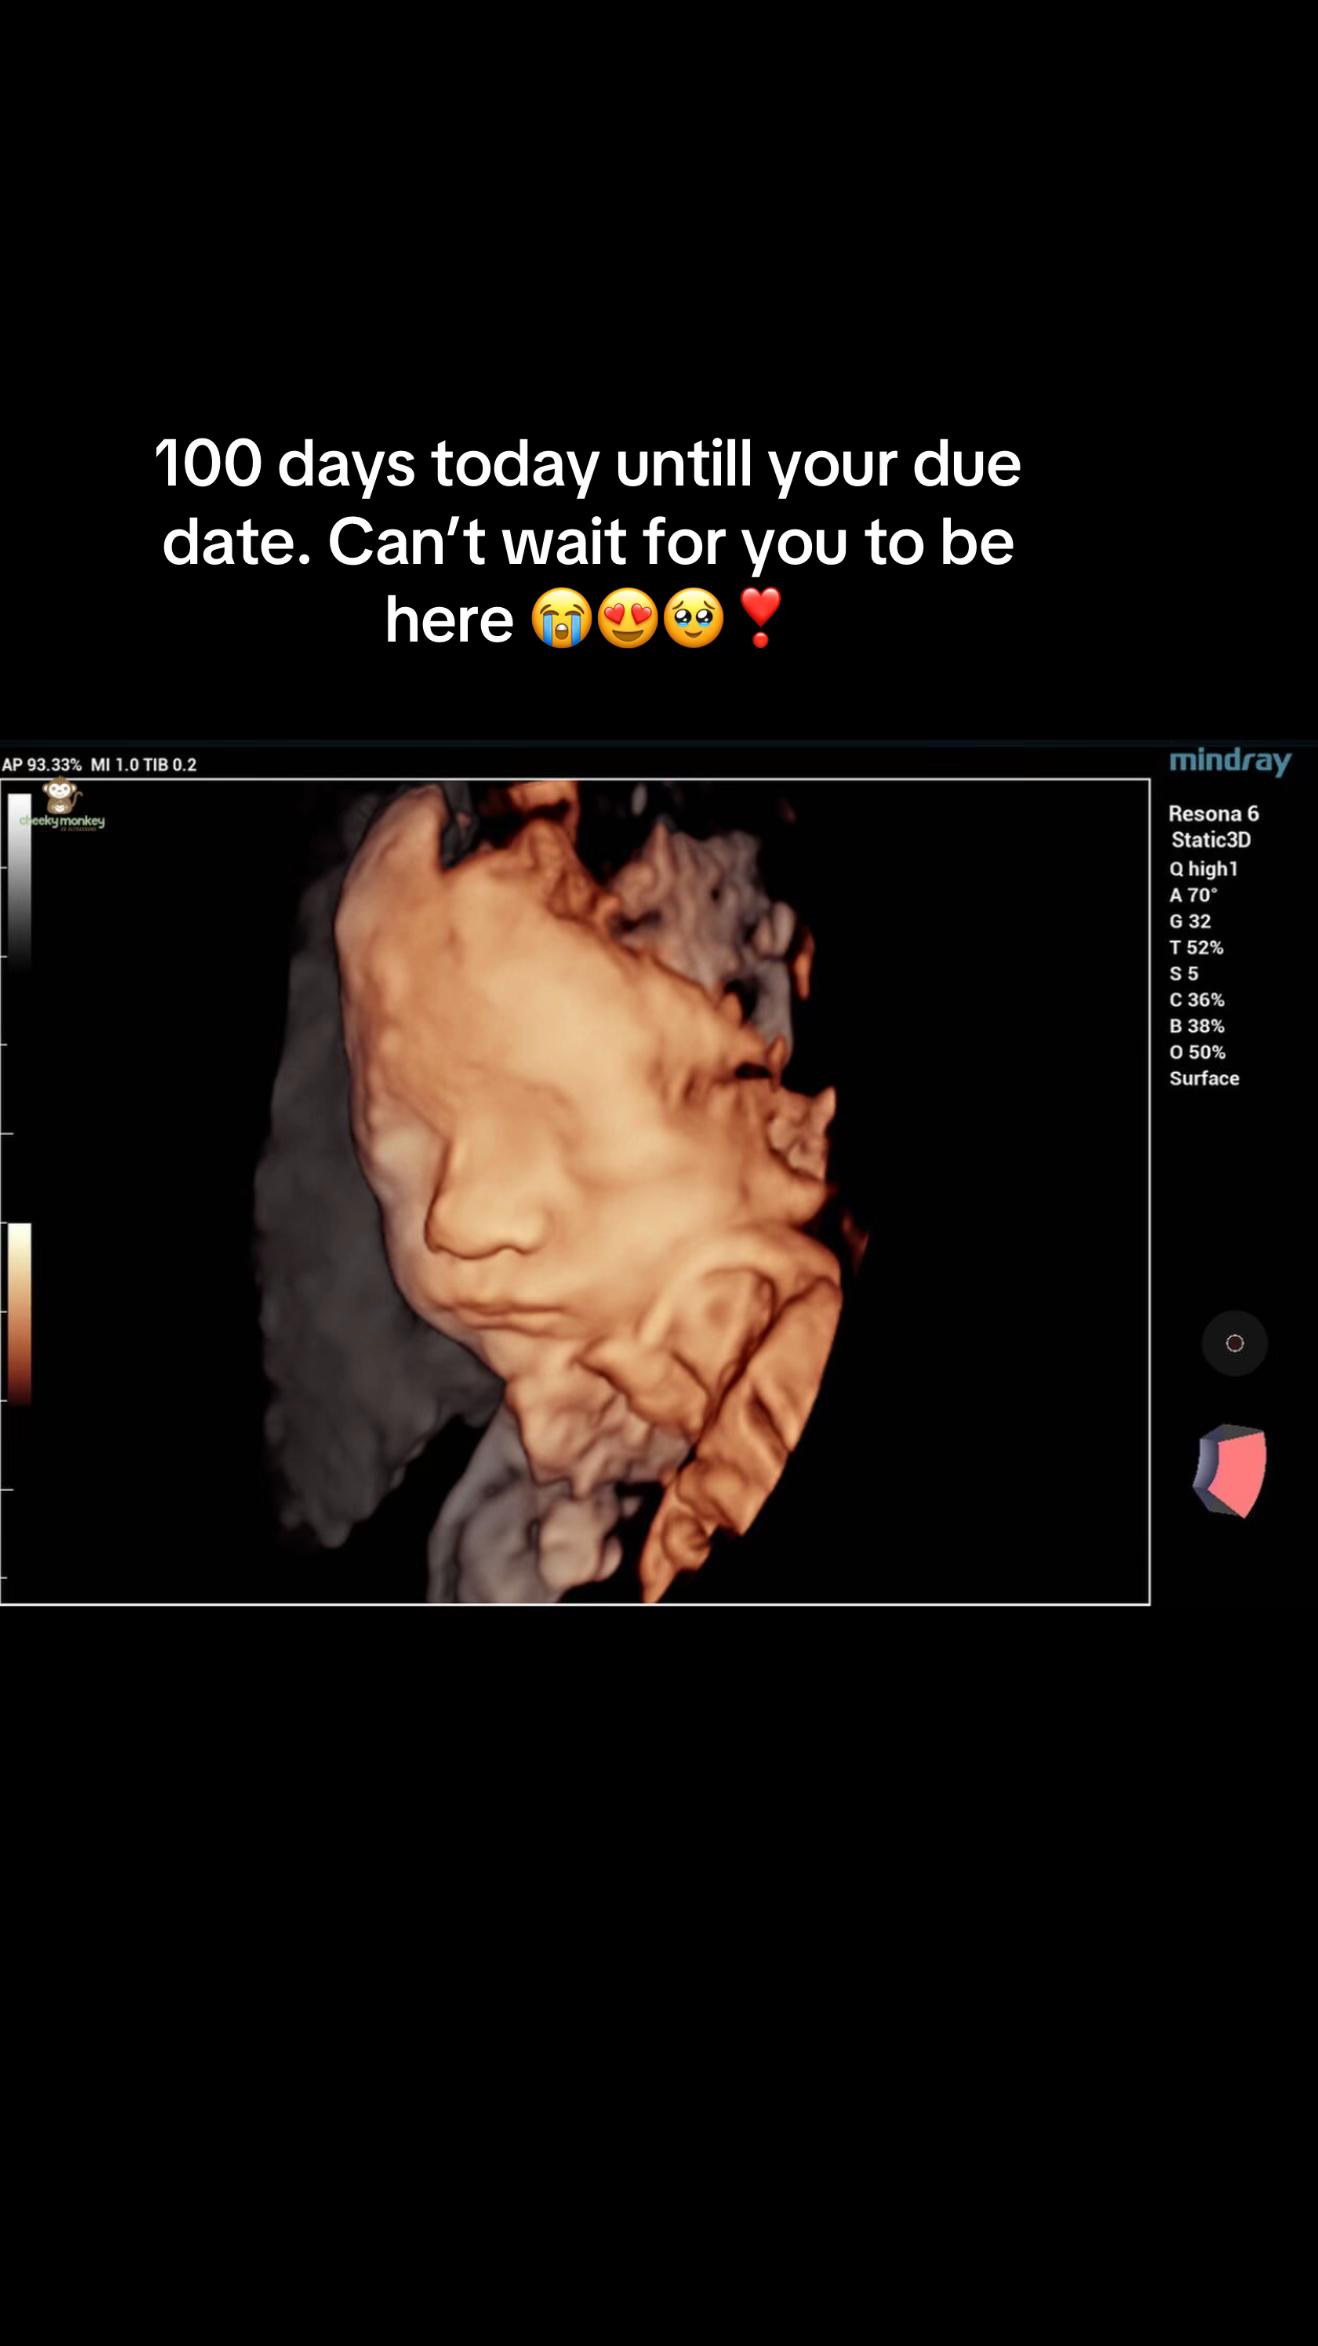
Task: Click the 3D volume orientation cube icon
Action: (1230, 1470)
